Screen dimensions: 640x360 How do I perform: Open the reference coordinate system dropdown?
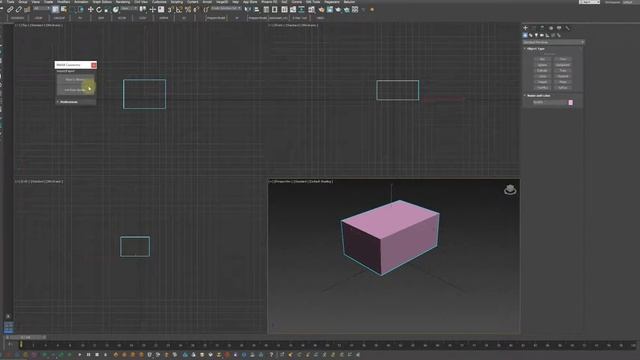coord(129,9)
